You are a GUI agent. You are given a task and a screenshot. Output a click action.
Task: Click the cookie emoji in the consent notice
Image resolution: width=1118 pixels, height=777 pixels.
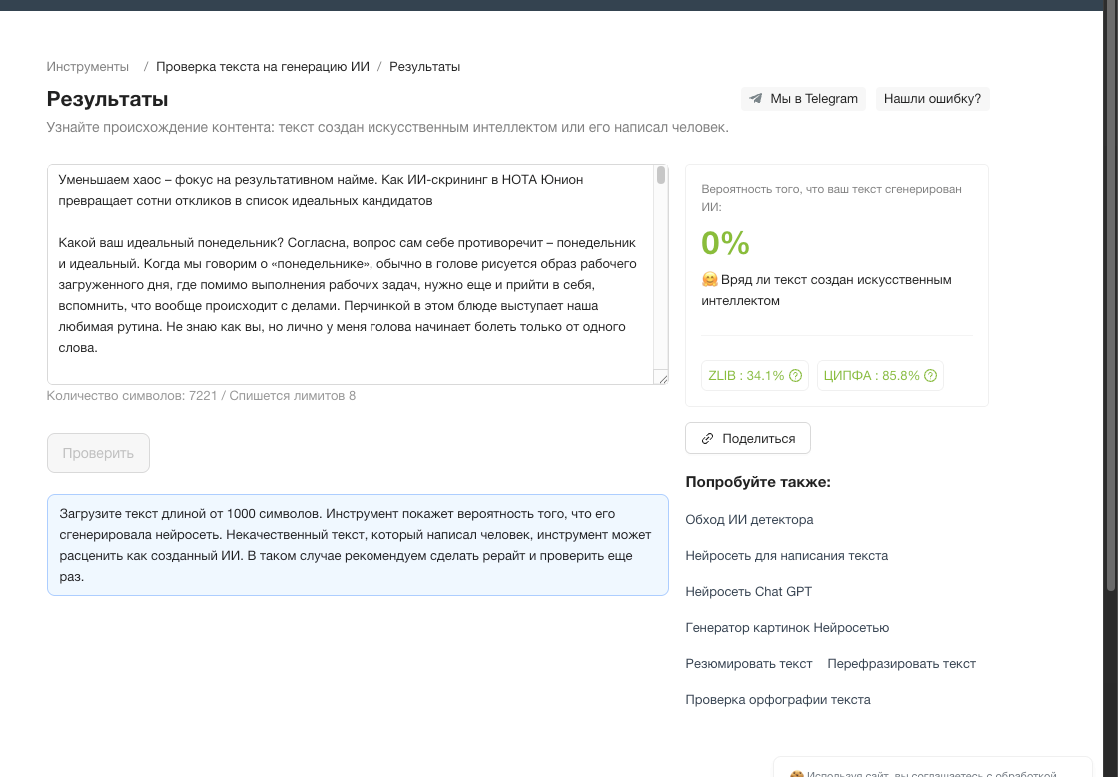(796, 773)
